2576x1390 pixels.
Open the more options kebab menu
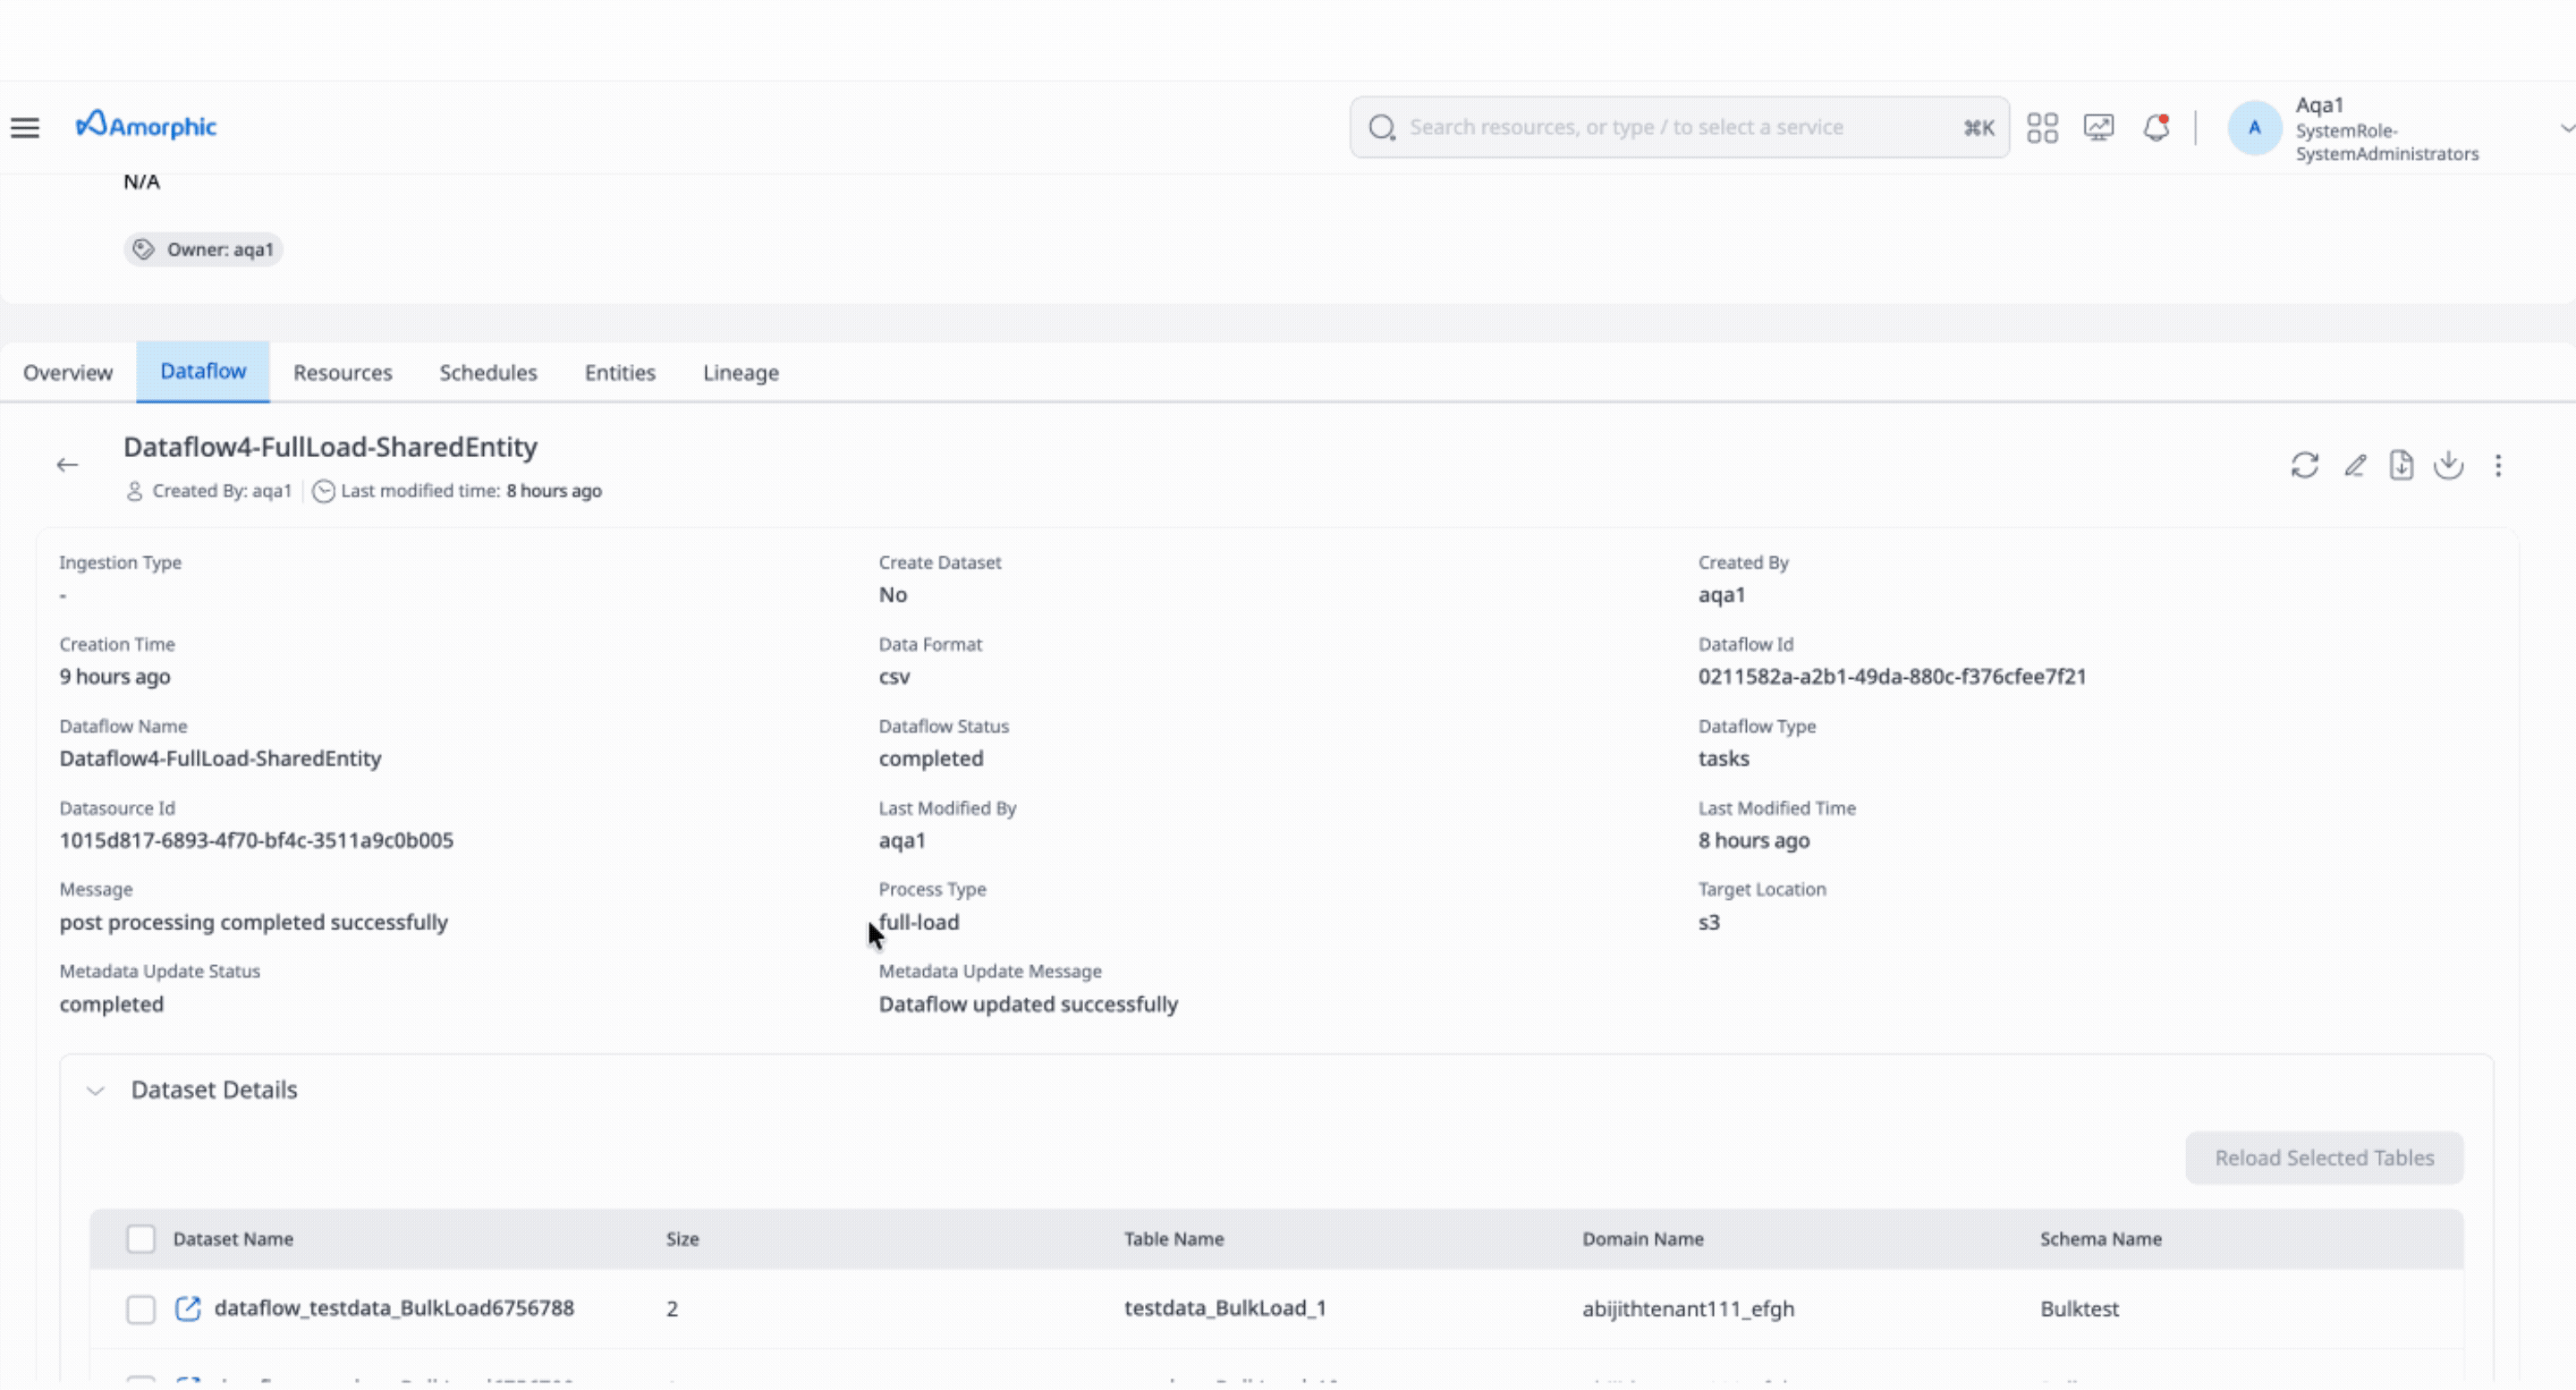[2498, 466]
